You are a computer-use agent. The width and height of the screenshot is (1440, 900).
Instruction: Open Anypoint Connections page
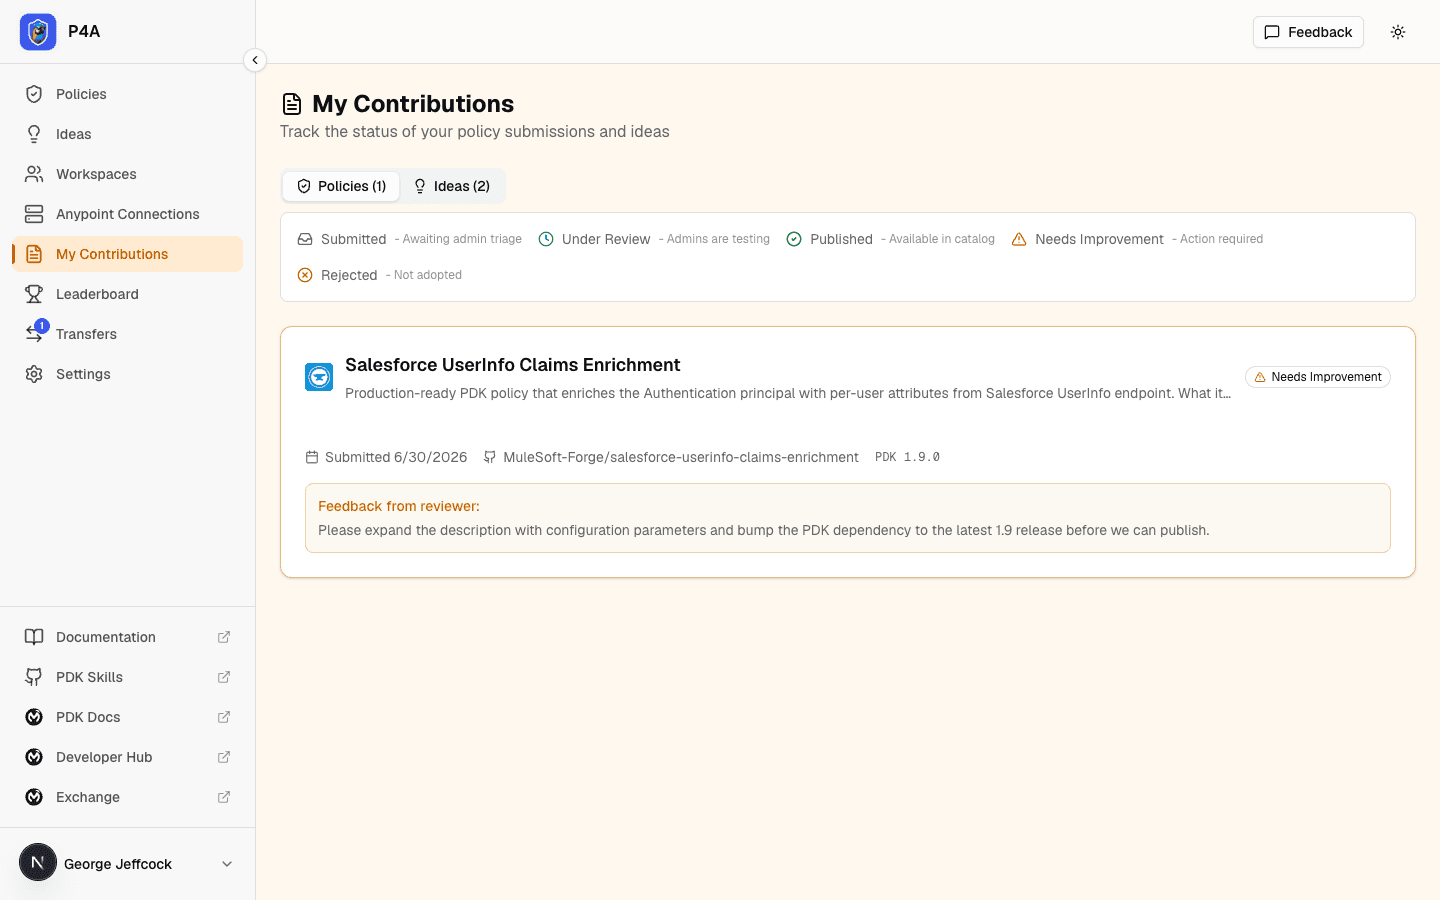coord(127,214)
